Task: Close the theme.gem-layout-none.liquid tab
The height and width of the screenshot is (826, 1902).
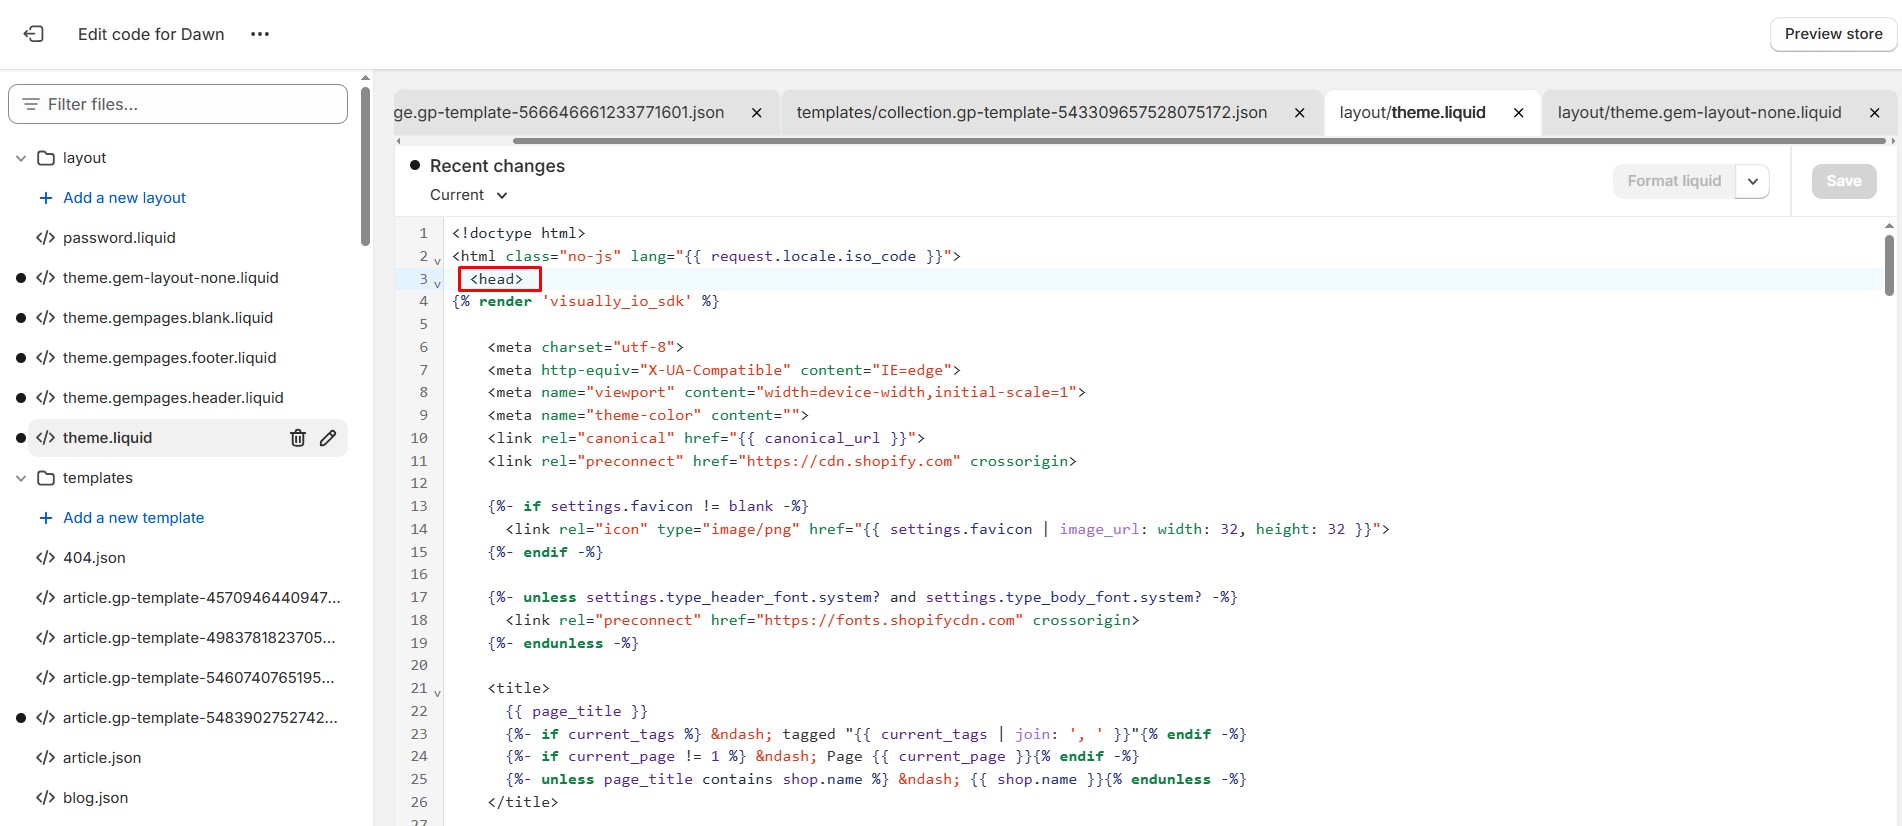Action: pyautogui.click(x=1875, y=113)
